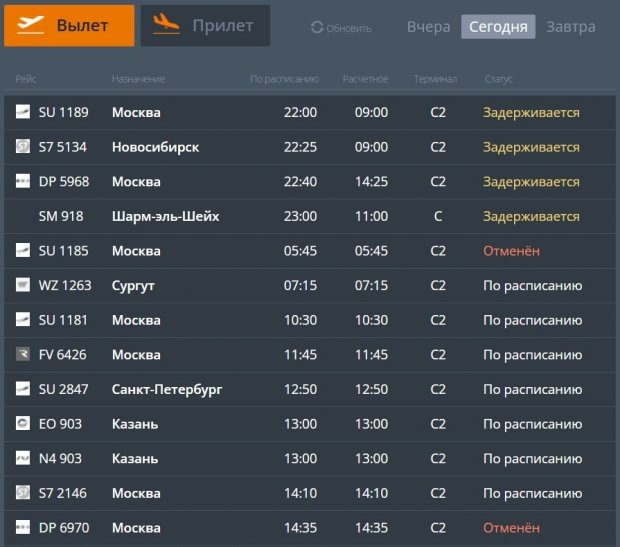Image resolution: width=620 pixels, height=547 pixels.
Task: Click Задерживается status of SU 1189
Action: click(x=531, y=113)
